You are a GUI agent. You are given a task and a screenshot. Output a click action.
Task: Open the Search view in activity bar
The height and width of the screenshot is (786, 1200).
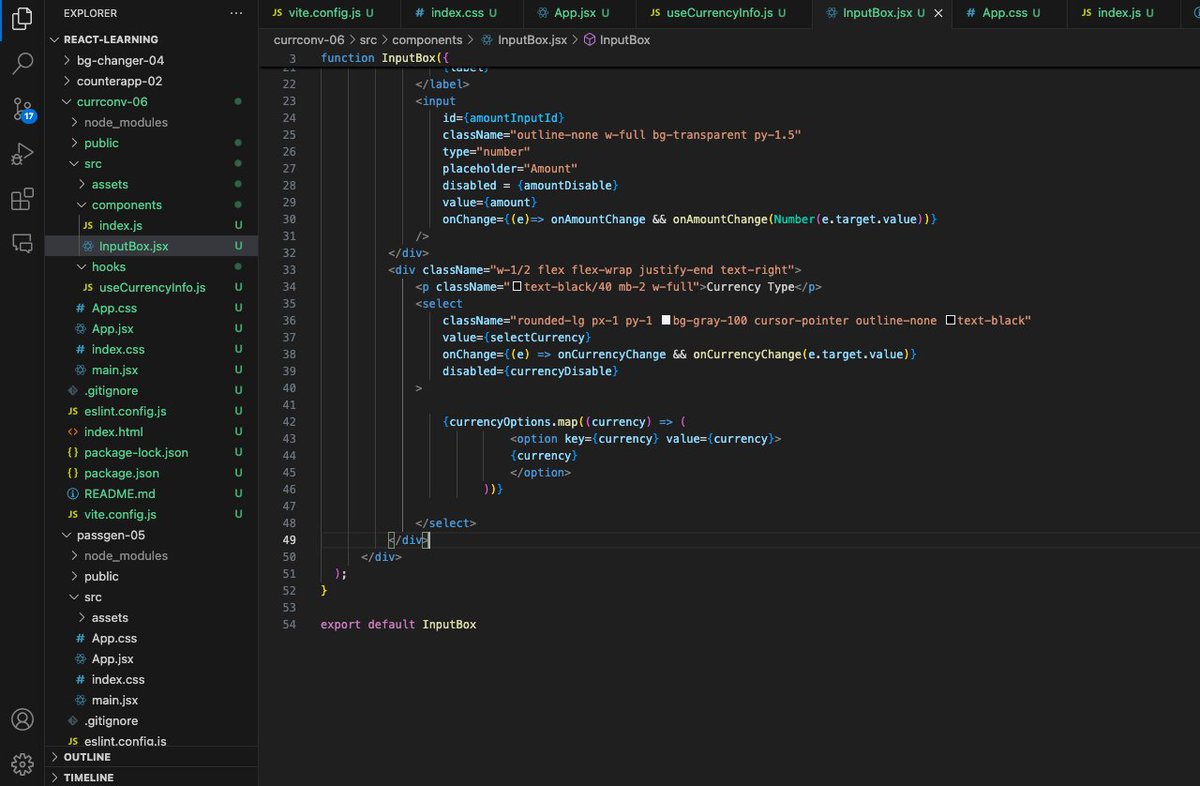(x=22, y=65)
